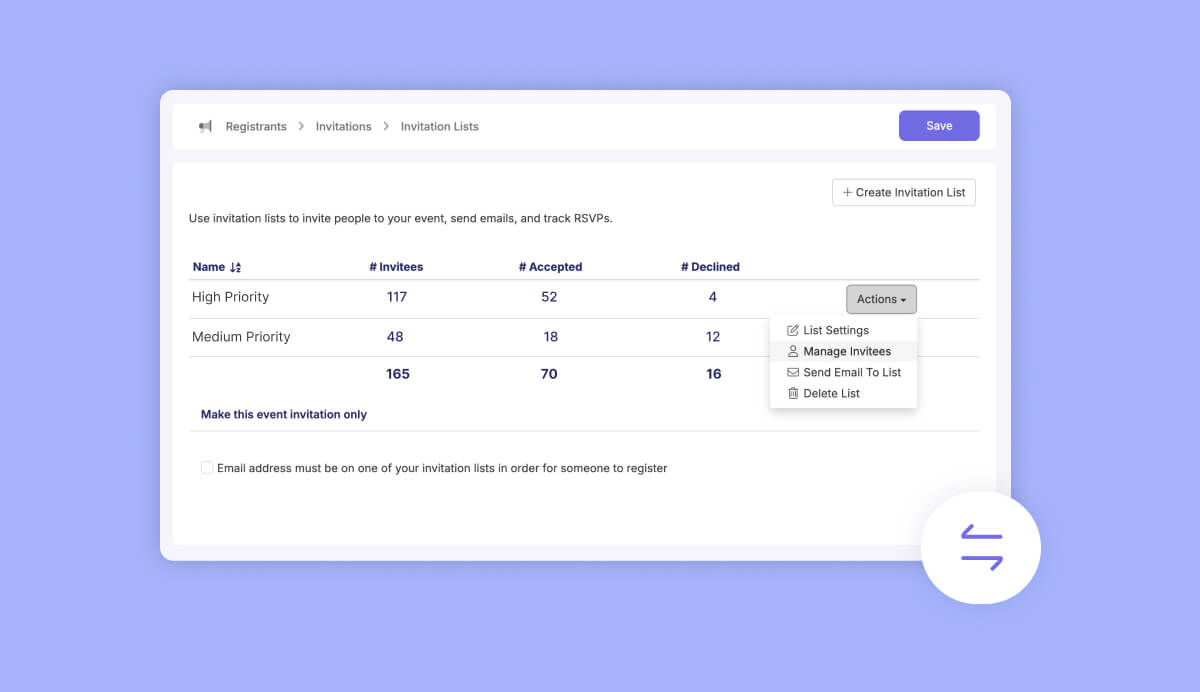Go to Registrants in the breadcrumb

pos(256,127)
